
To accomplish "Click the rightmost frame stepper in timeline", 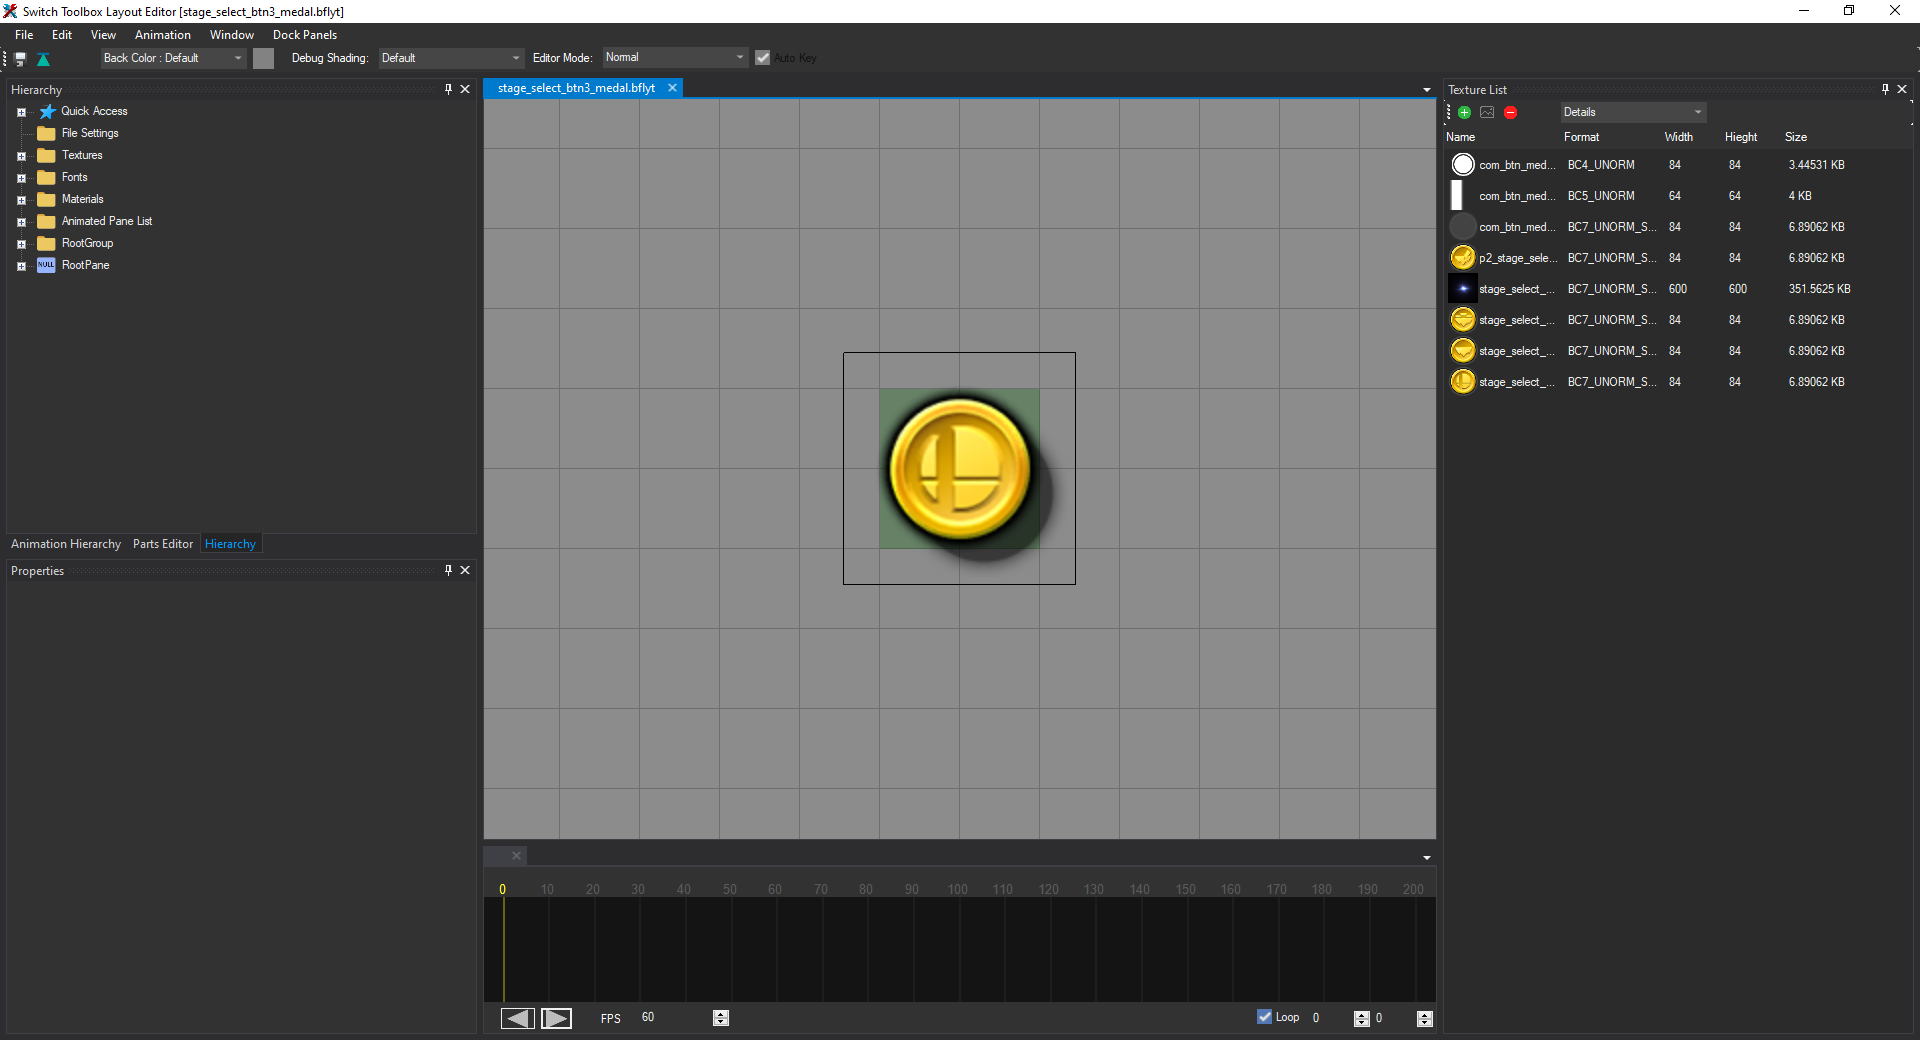I will (x=1425, y=1018).
